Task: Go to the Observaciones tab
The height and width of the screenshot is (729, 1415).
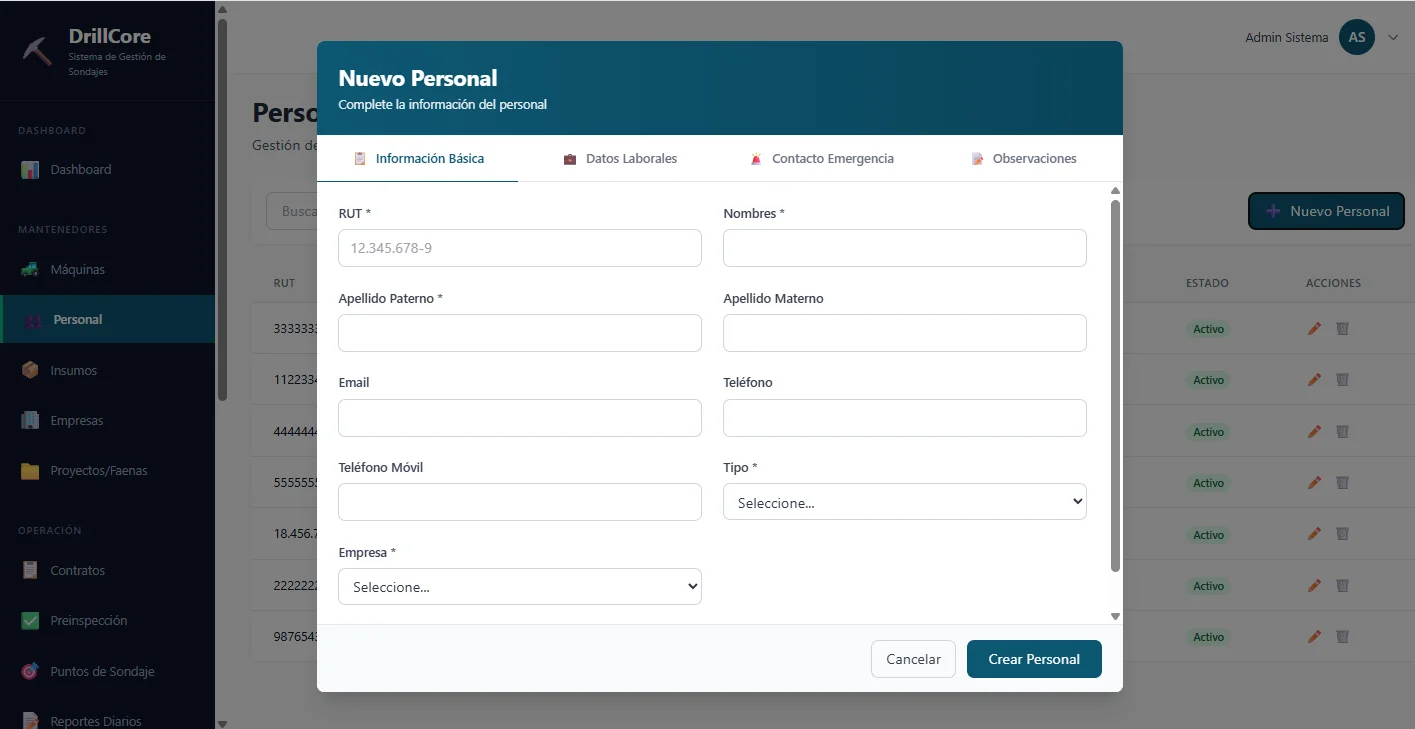Action: [x=1023, y=159]
